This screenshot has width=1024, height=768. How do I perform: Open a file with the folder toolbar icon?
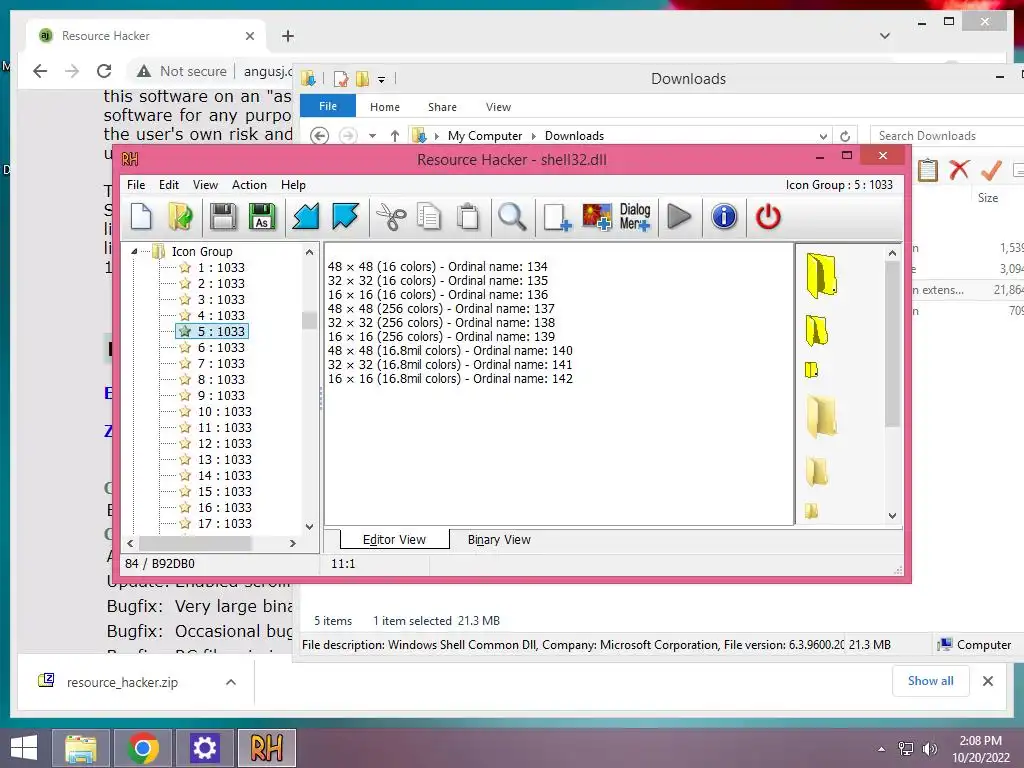180,217
